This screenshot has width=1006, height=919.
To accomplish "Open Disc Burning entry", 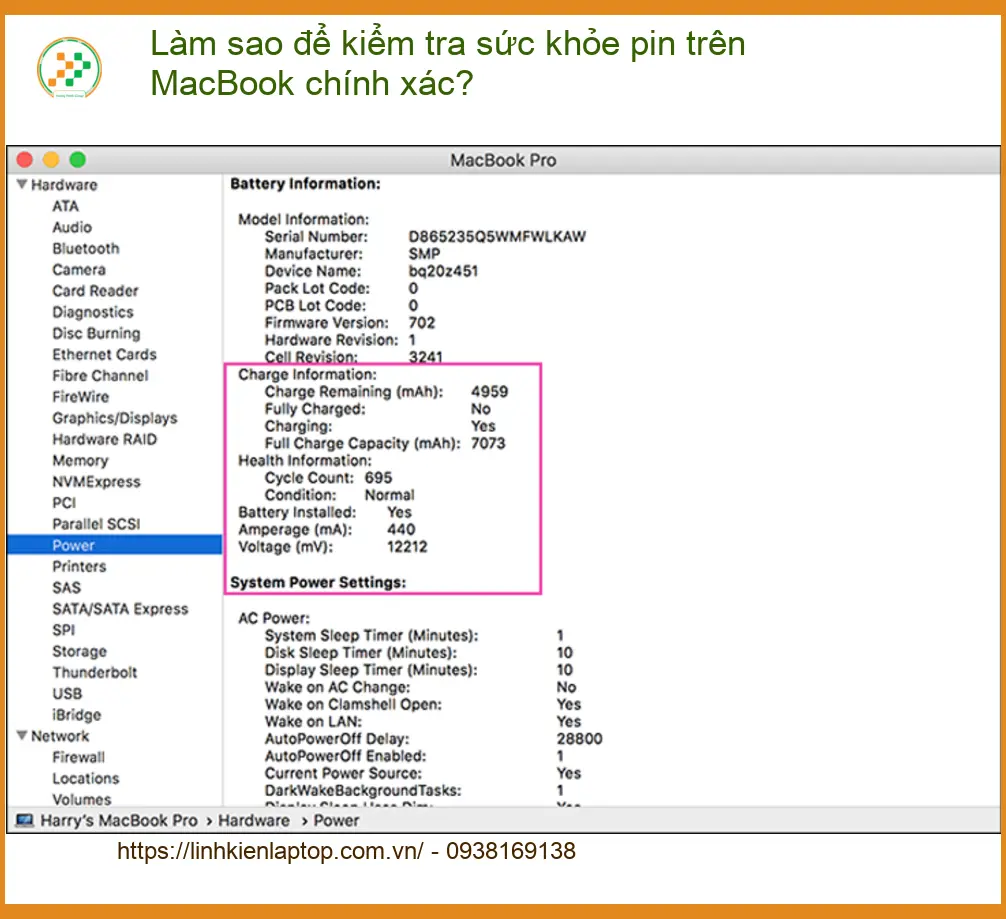I will (x=96, y=333).
